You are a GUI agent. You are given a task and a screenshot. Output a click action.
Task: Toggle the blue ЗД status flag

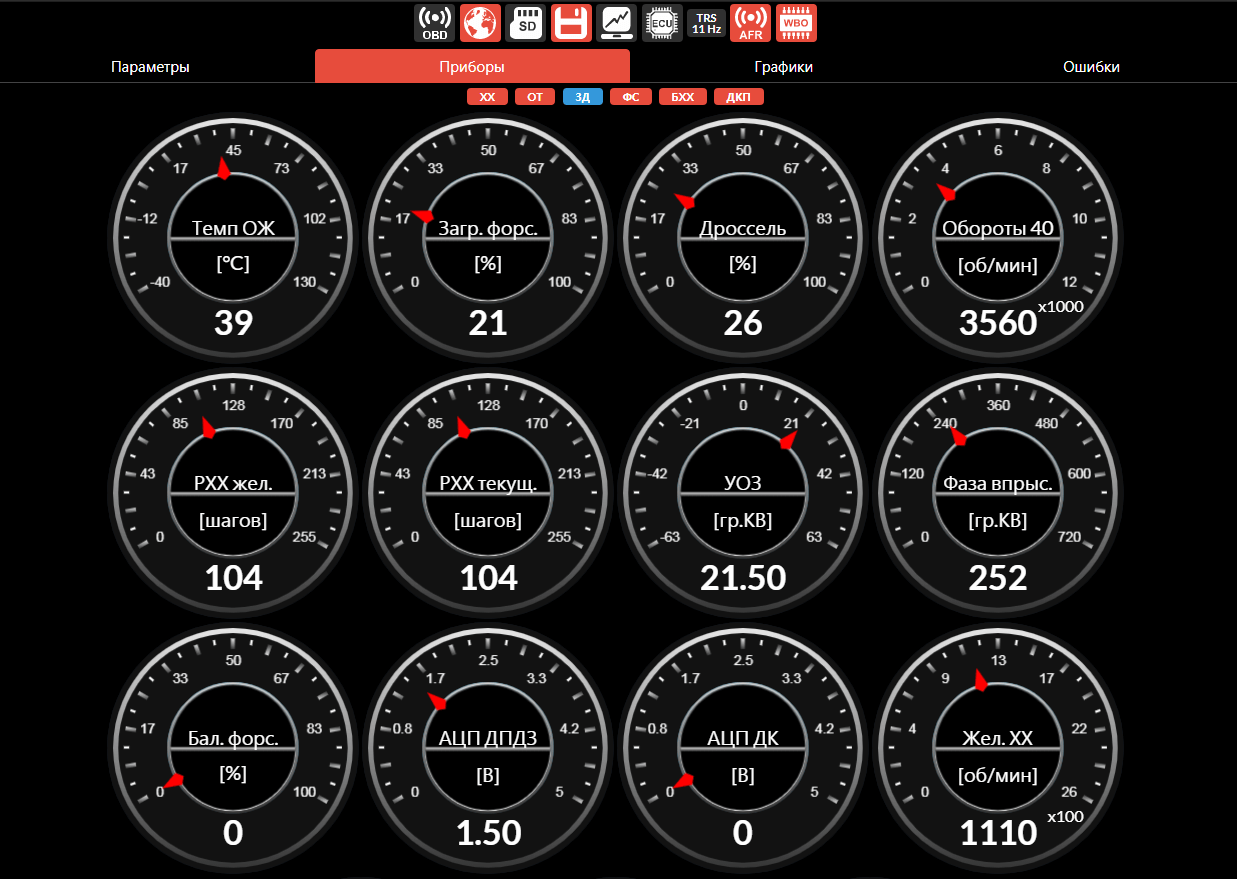point(583,97)
